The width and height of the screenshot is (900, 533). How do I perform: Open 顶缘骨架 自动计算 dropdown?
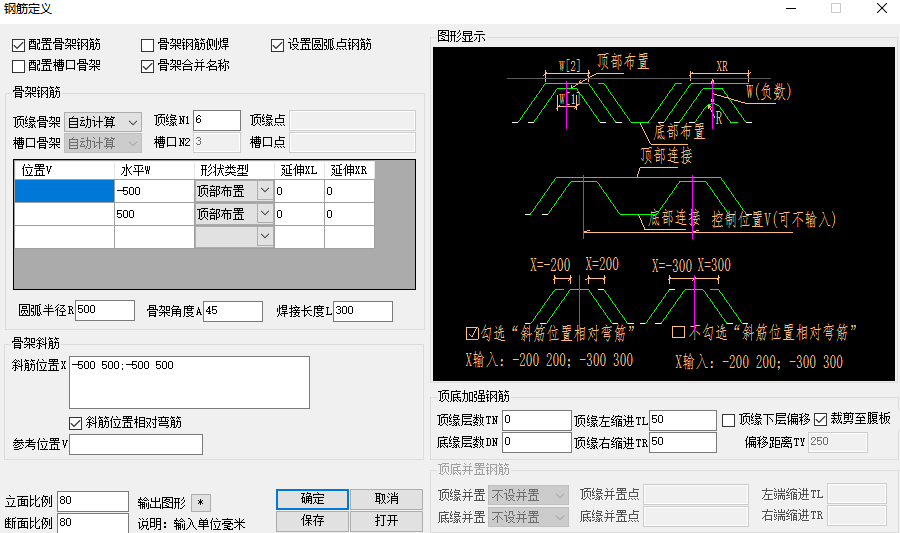[x=103, y=122]
